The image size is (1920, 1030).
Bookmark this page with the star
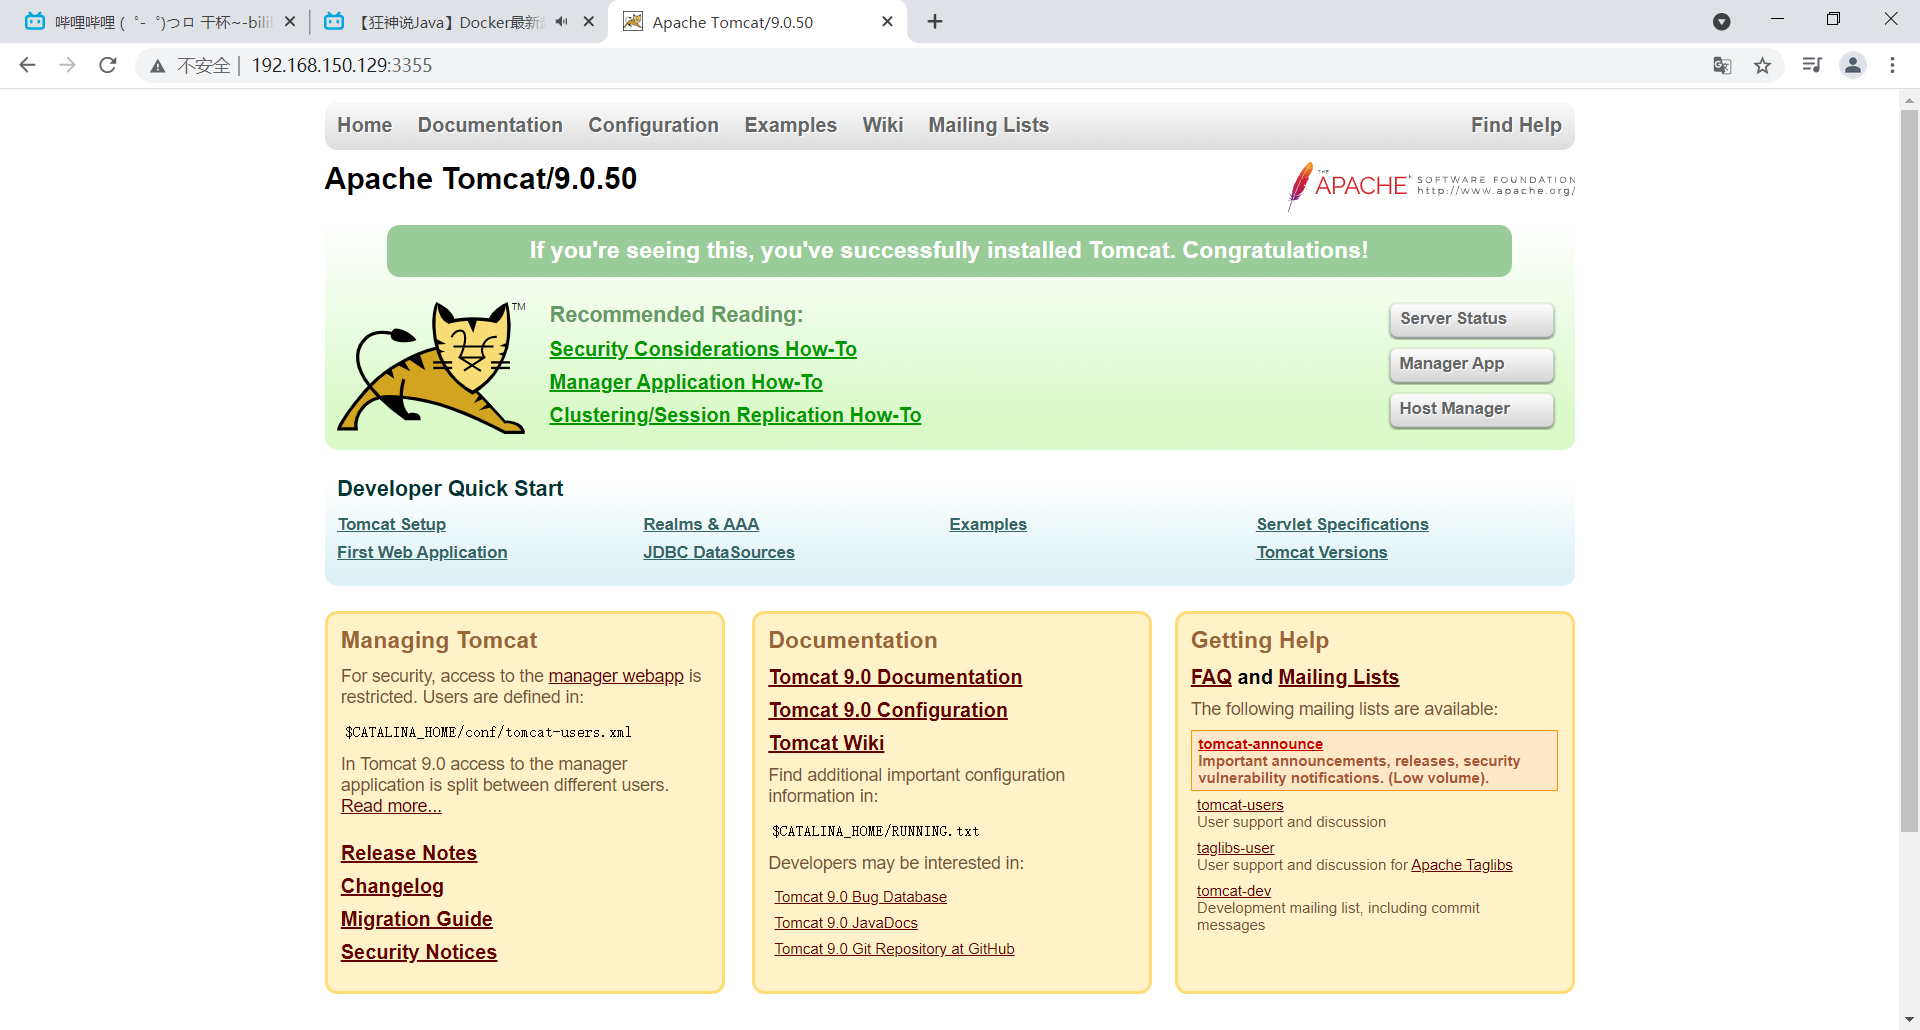[x=1762, y=65]
